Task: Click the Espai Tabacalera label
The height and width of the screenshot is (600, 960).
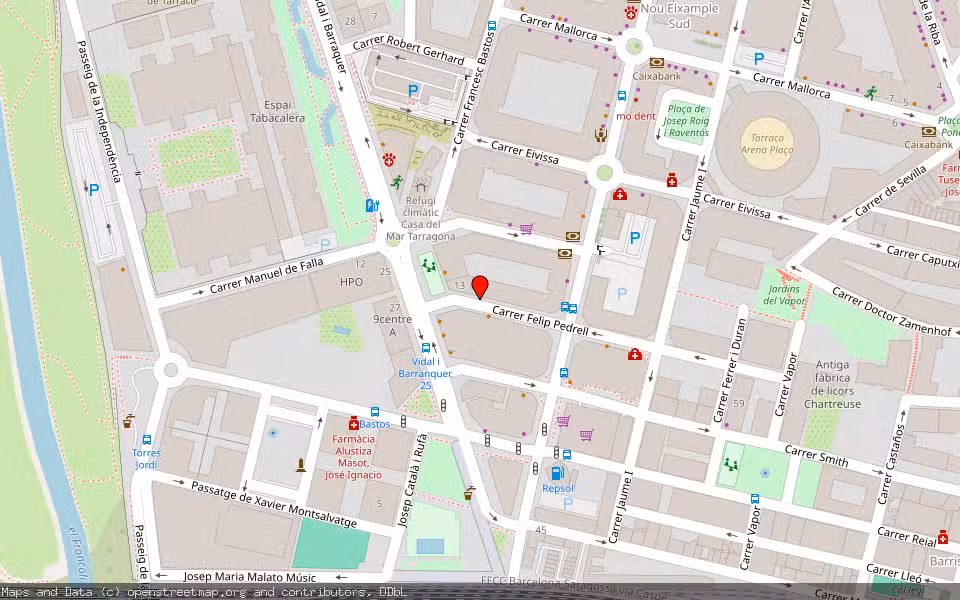Action: (277, 111)
